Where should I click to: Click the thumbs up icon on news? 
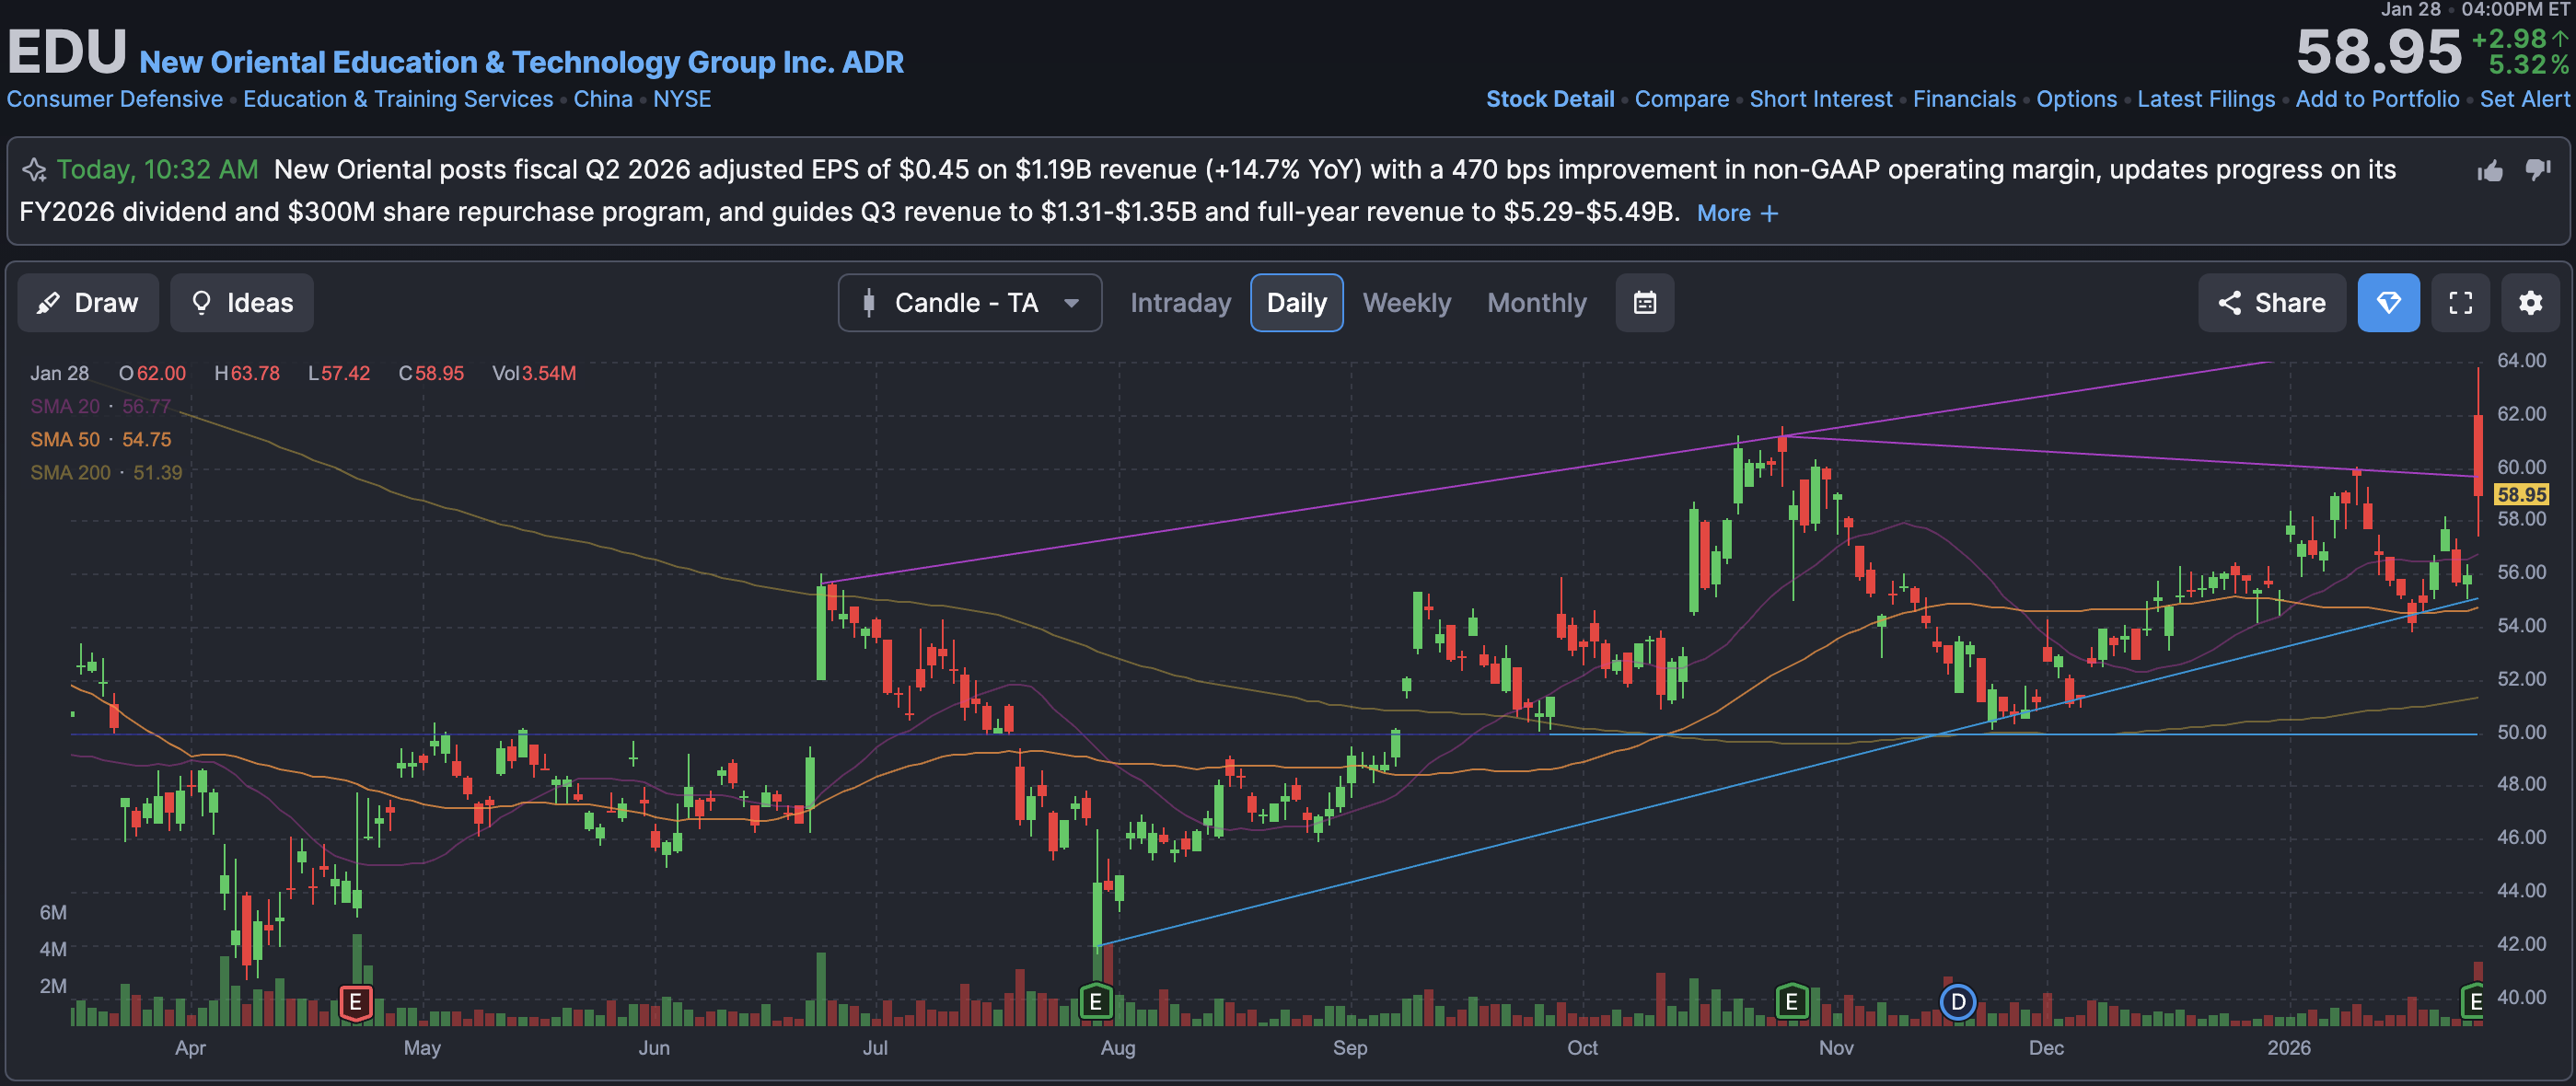(x=2490, y=171)
